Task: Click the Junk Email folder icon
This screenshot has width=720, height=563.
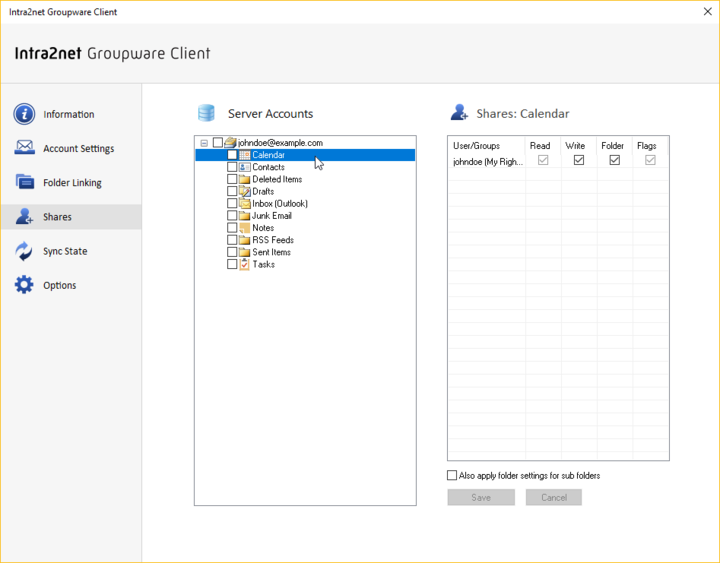Action: (245, 215)
